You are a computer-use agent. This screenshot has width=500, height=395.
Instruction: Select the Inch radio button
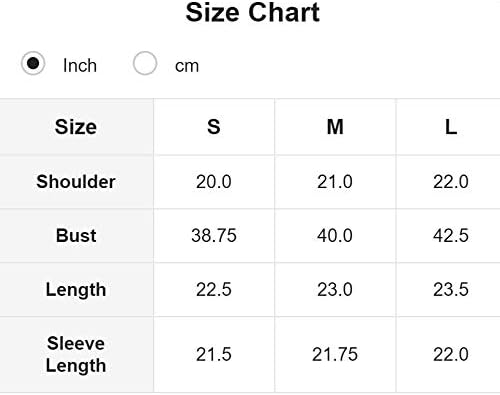(x=33, y=63)
